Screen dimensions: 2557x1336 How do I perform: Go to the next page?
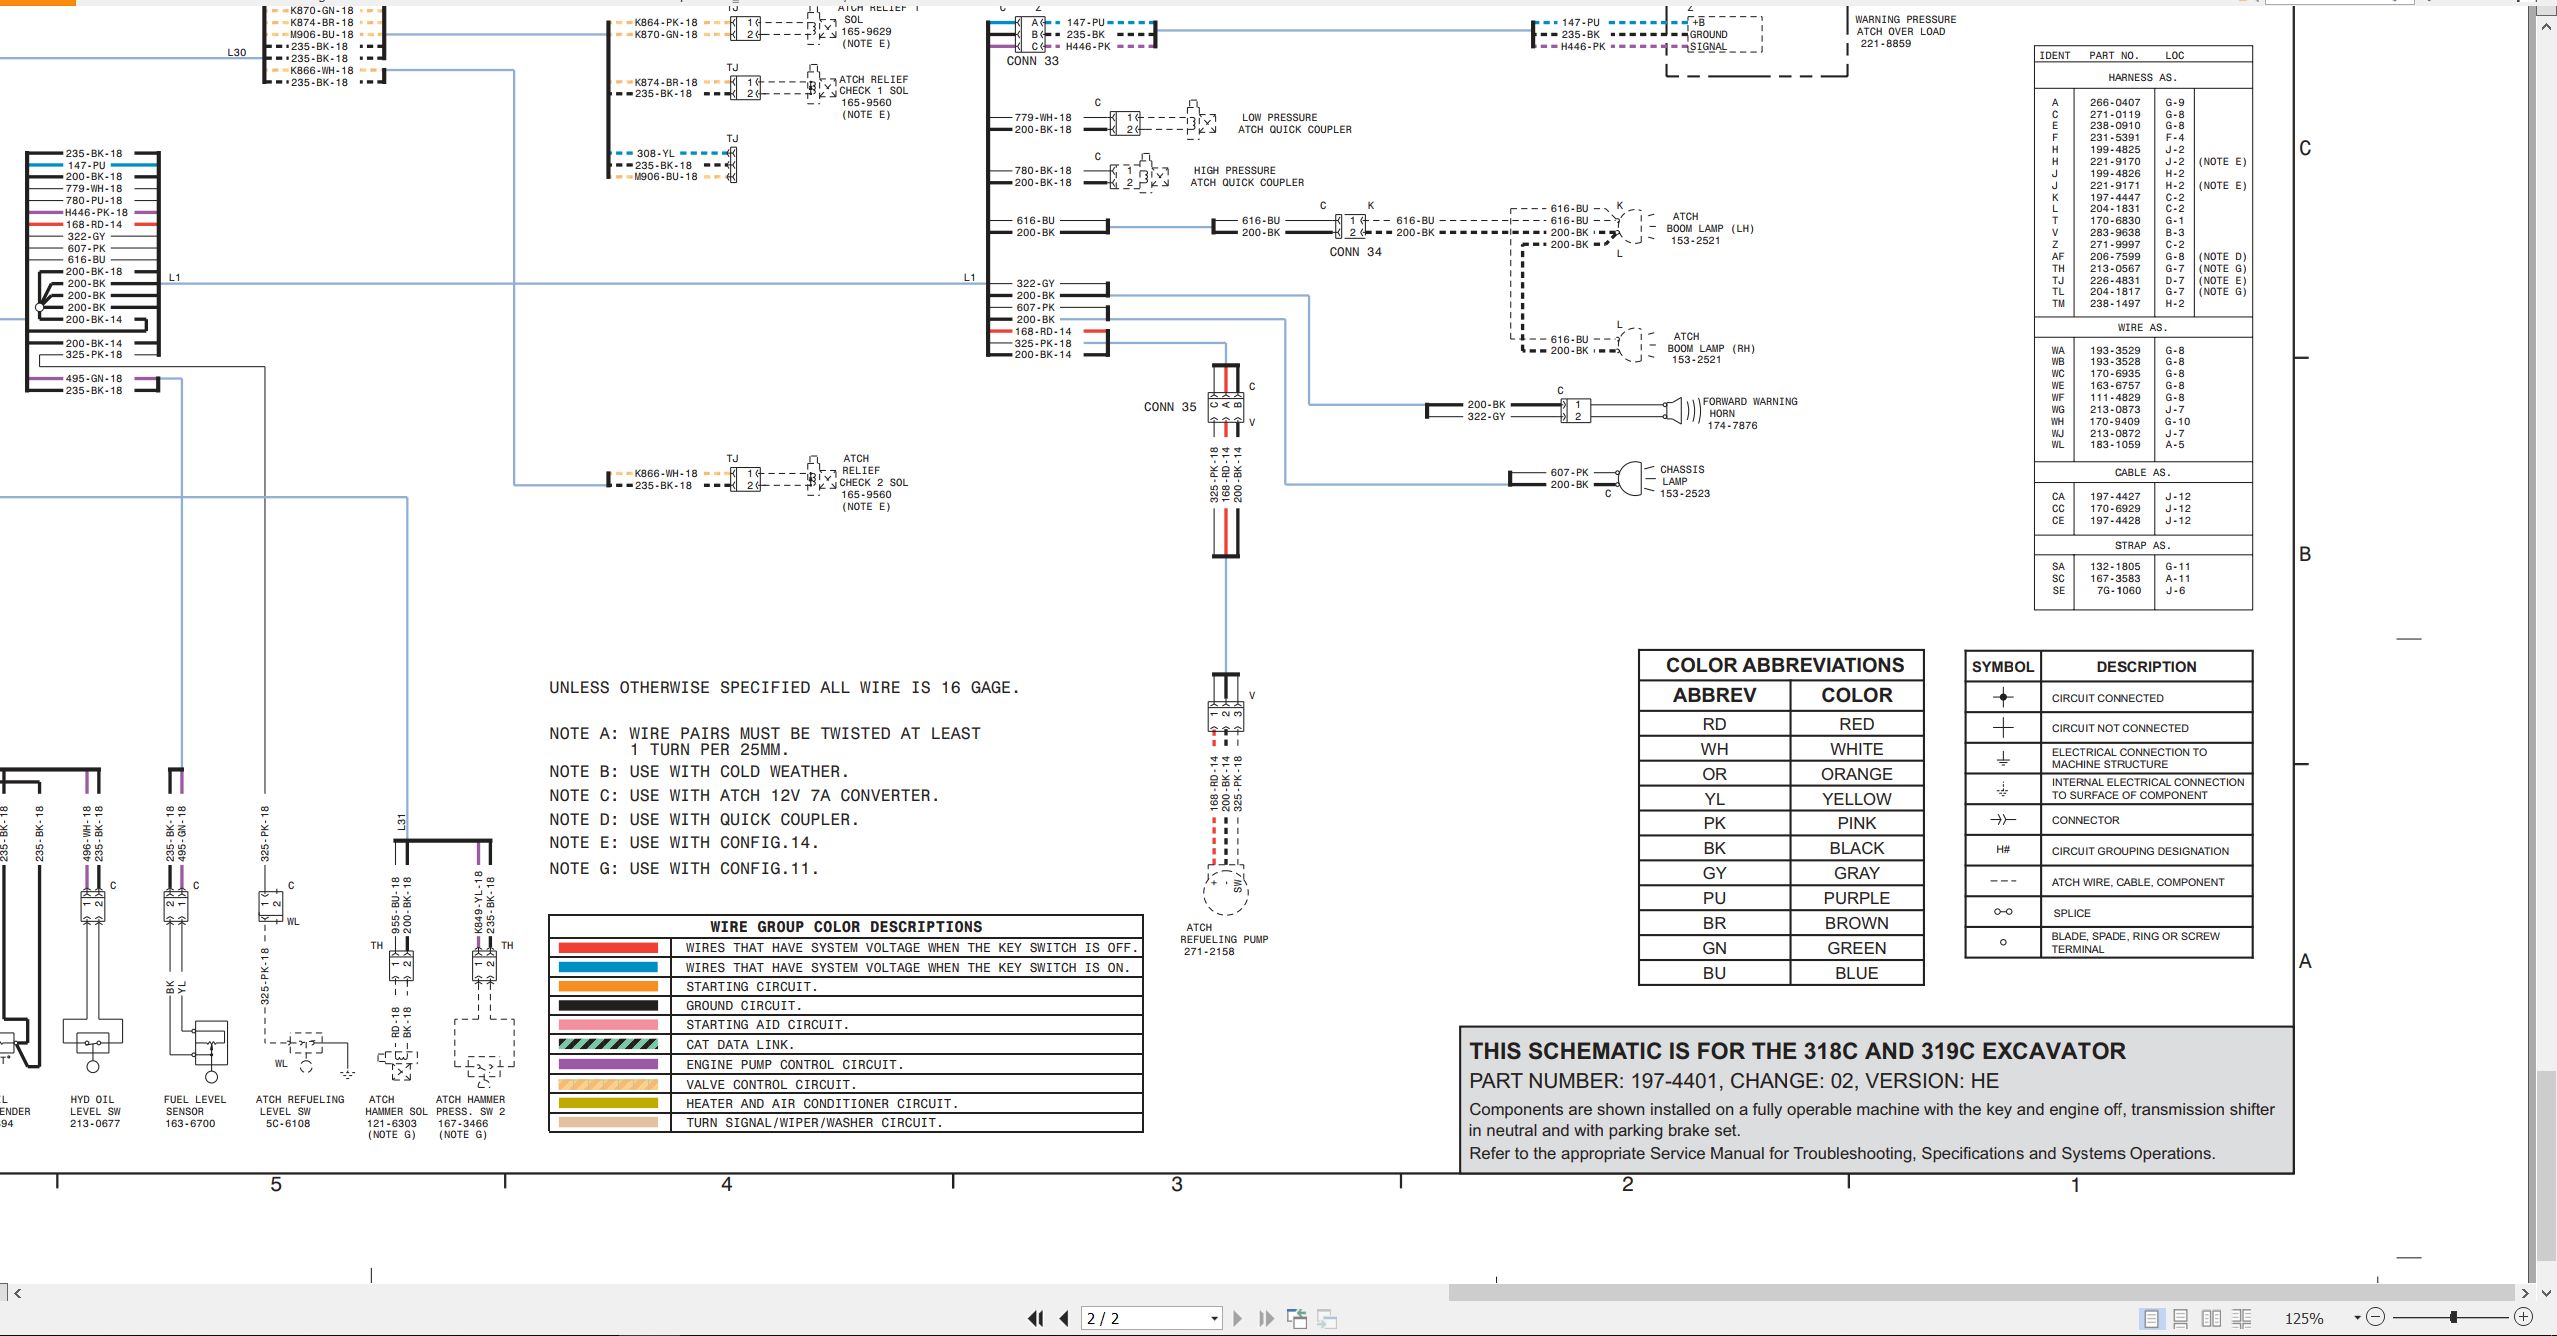point(1238,1318)
